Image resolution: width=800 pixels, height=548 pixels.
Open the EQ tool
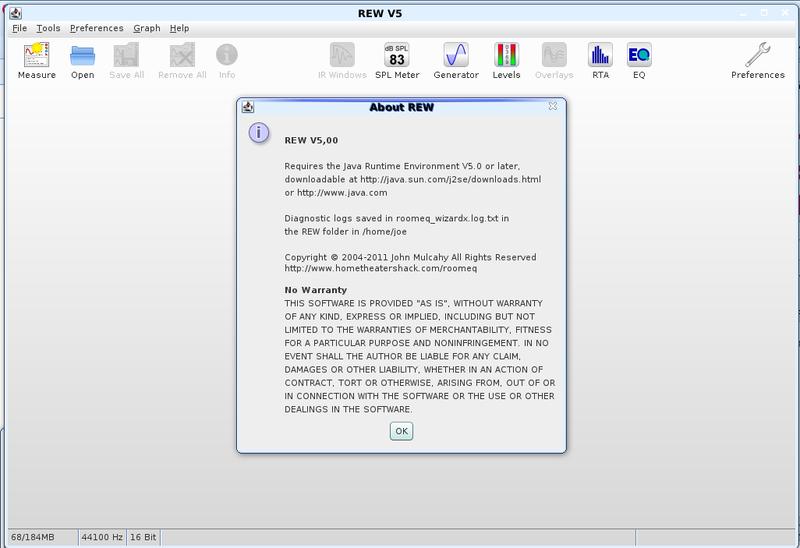(639, 61)
